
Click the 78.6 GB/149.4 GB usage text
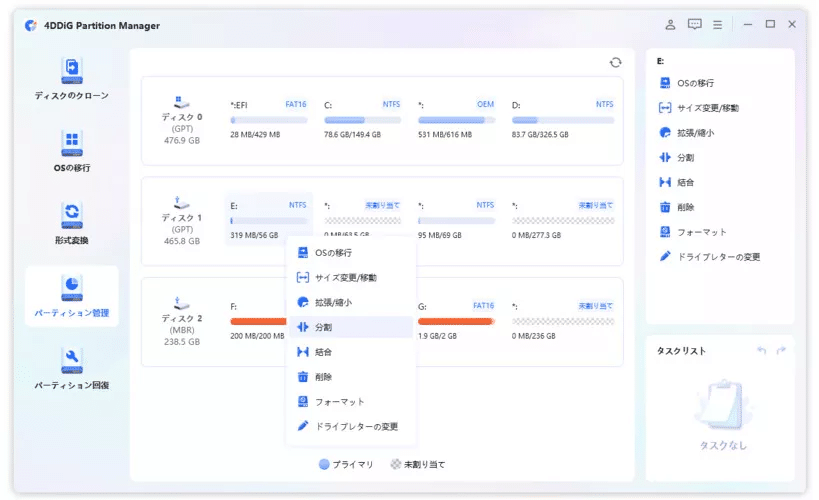pyautogui.click(x=353, y=135)
